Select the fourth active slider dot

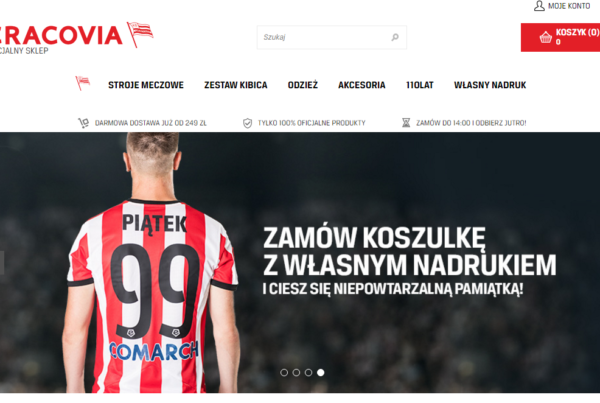pos(321,372)
